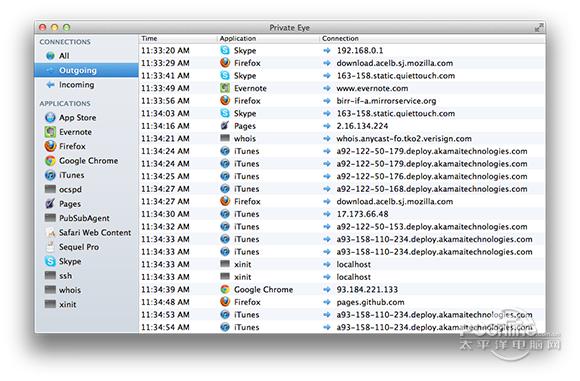Viewport: 580px width, 381px height.
Task: Select the Skype icon in sidebar
Action: click(x=50, y=261)
